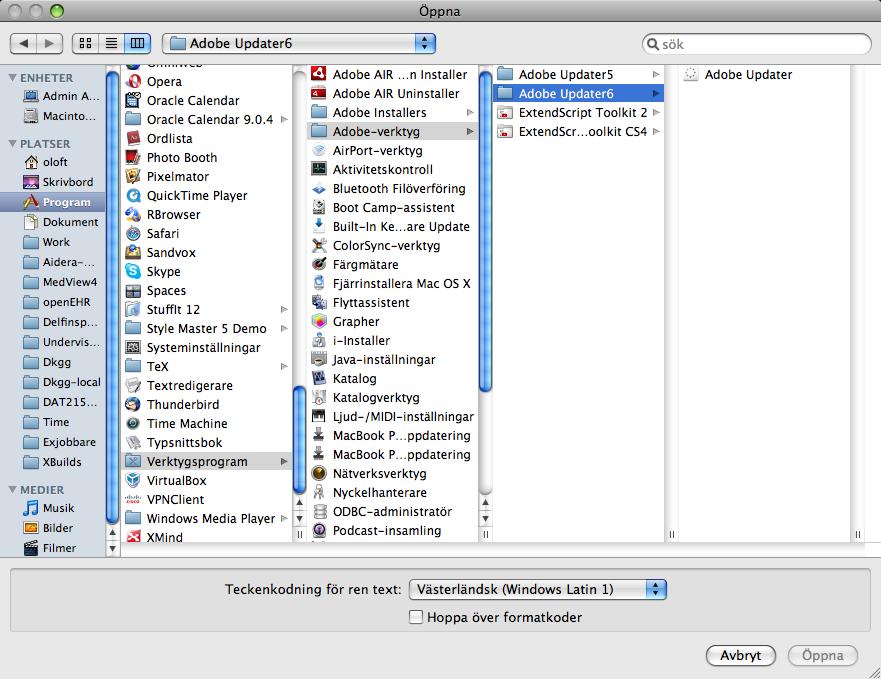Image resolution: width=881 pixels, height=679 pixels.
Task: Enable Hoppa över formatkoder checkbox
Action: [x=416, y=617]
